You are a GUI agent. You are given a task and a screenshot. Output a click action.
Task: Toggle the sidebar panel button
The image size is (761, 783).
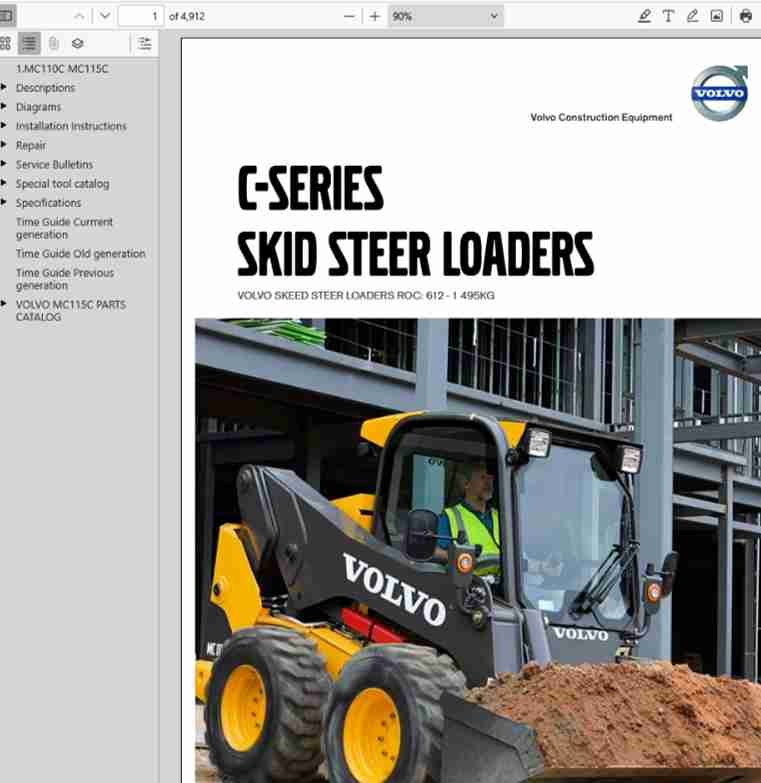click(6, 16)
